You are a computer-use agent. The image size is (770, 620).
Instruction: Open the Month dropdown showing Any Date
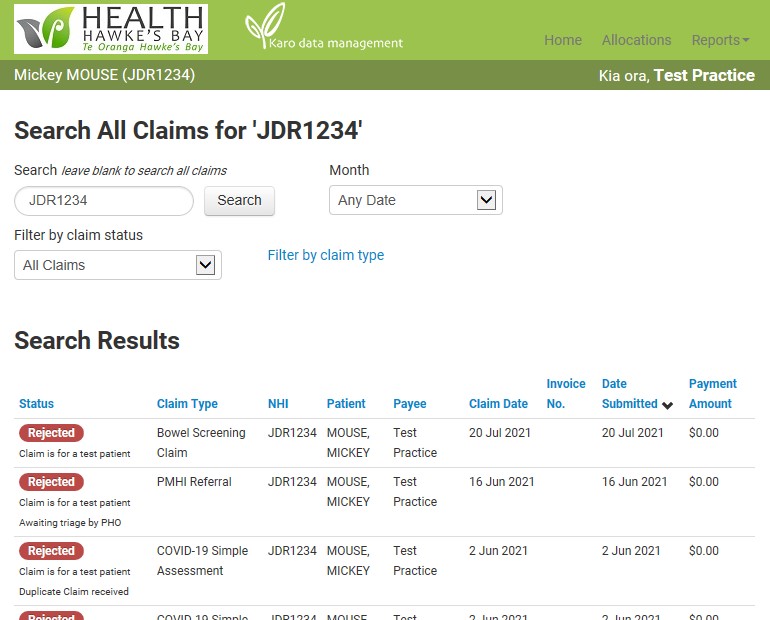(415, 200)
